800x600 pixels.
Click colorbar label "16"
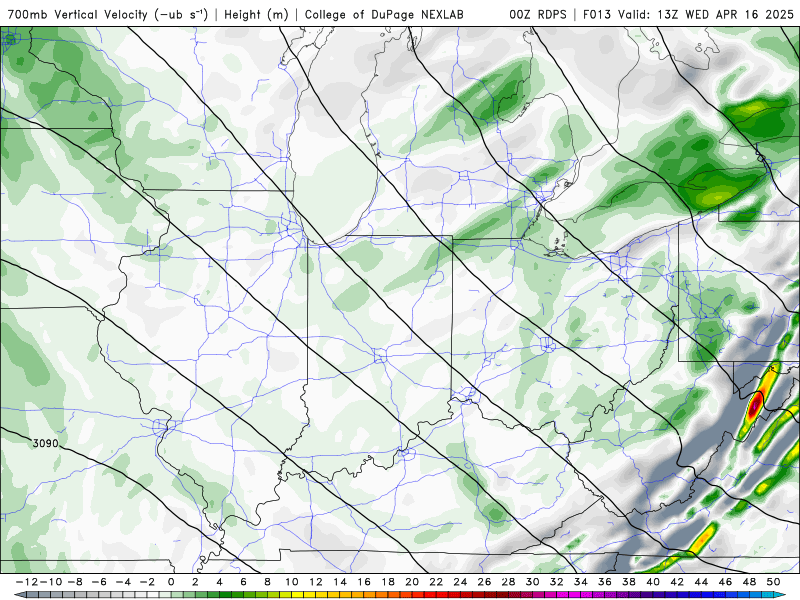pos(364,582)
